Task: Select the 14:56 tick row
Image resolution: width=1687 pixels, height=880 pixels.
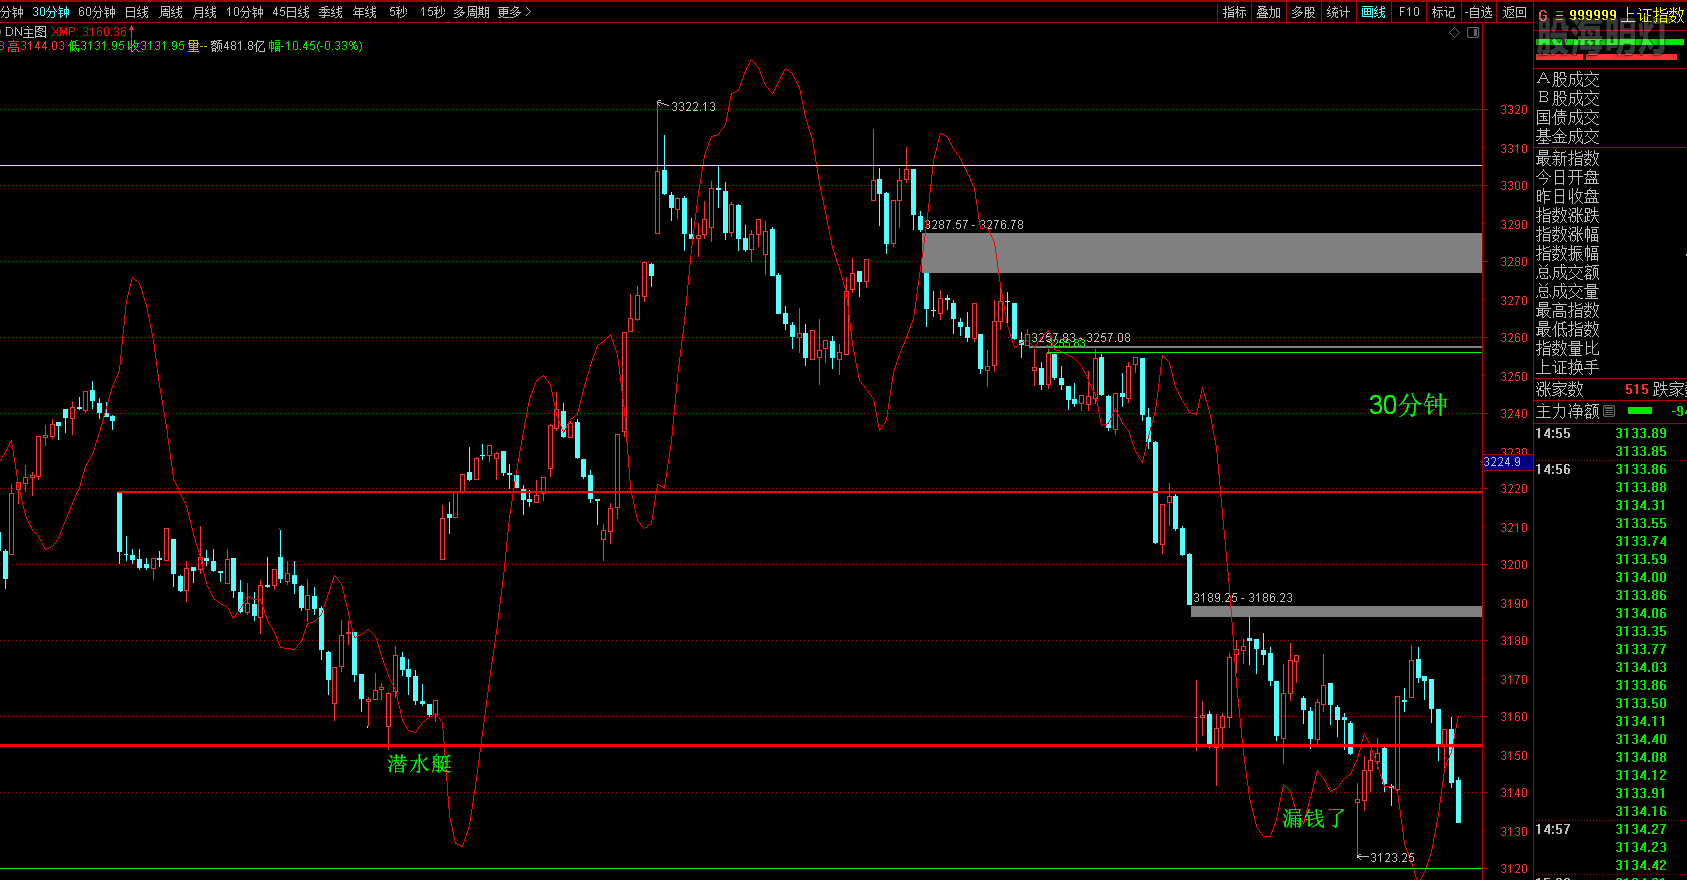Action: coord(1610,469)
